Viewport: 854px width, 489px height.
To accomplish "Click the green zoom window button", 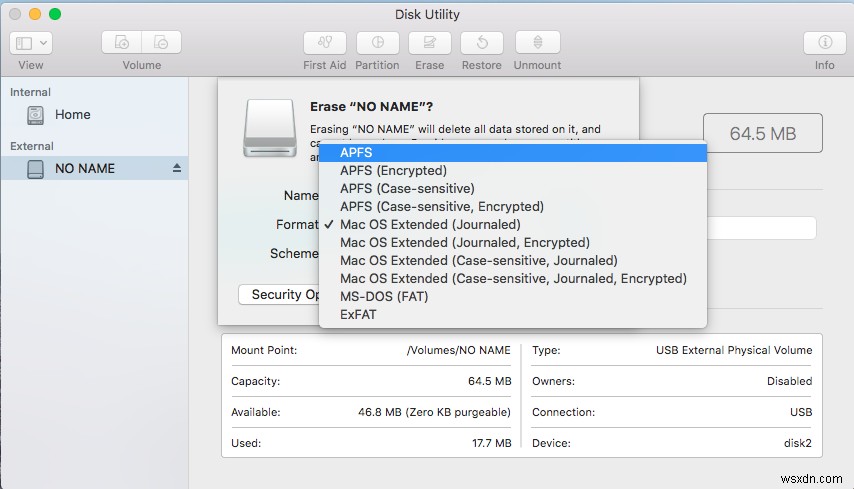I will click(55, 14).
